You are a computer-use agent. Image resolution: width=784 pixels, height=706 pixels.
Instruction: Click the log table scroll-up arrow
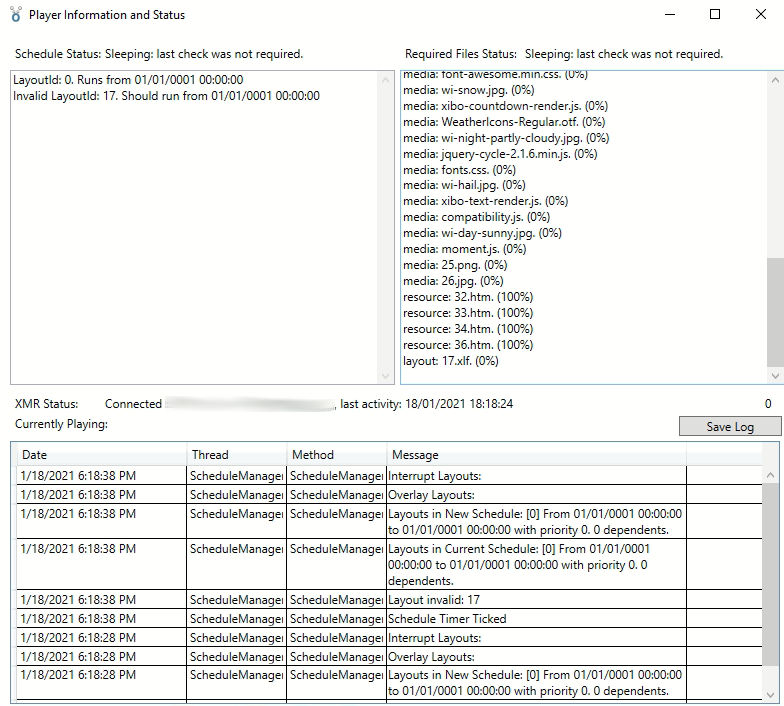771,475
